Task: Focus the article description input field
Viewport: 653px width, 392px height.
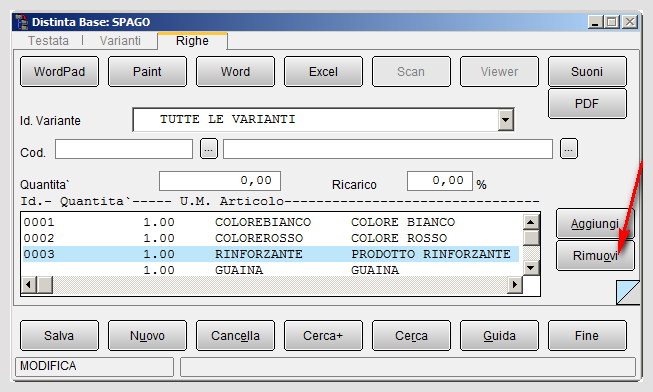Action: (x=388, y=149)
